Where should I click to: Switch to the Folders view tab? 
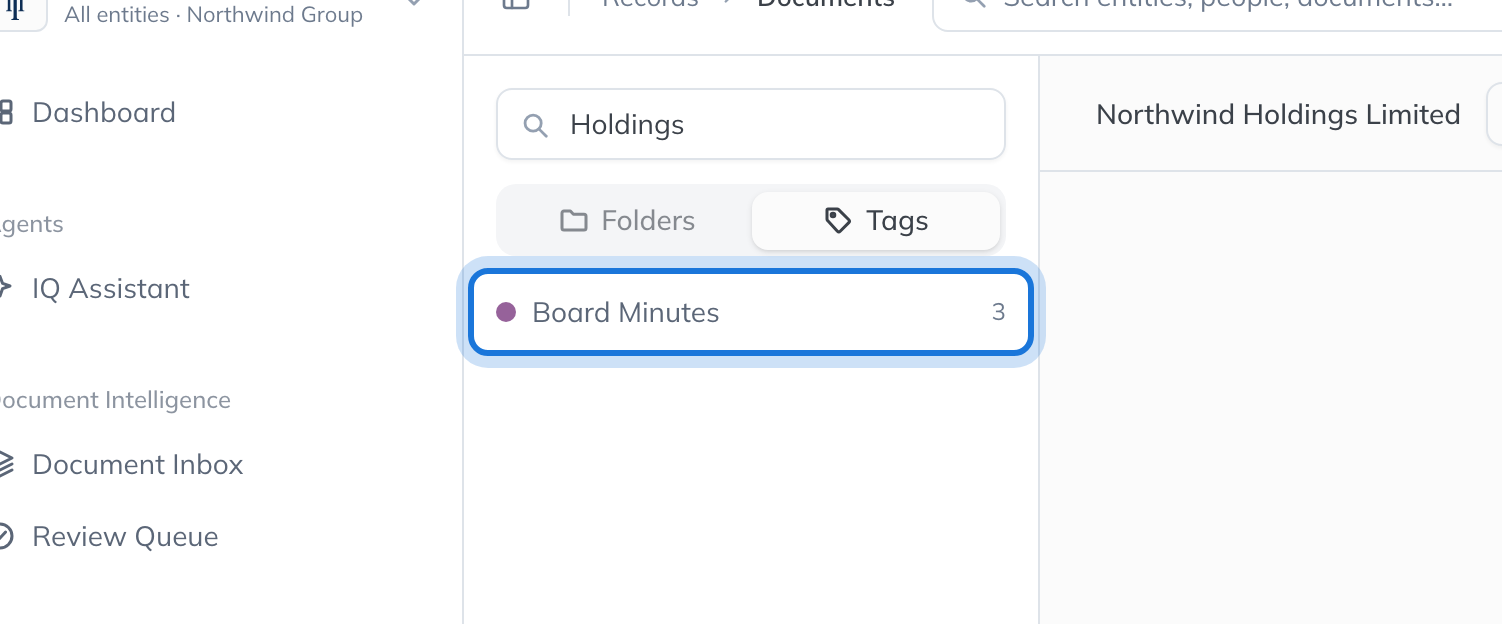[627, 221]
